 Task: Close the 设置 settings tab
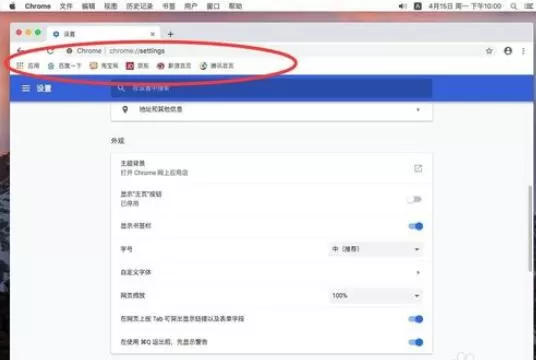click(x=152, y=34)
